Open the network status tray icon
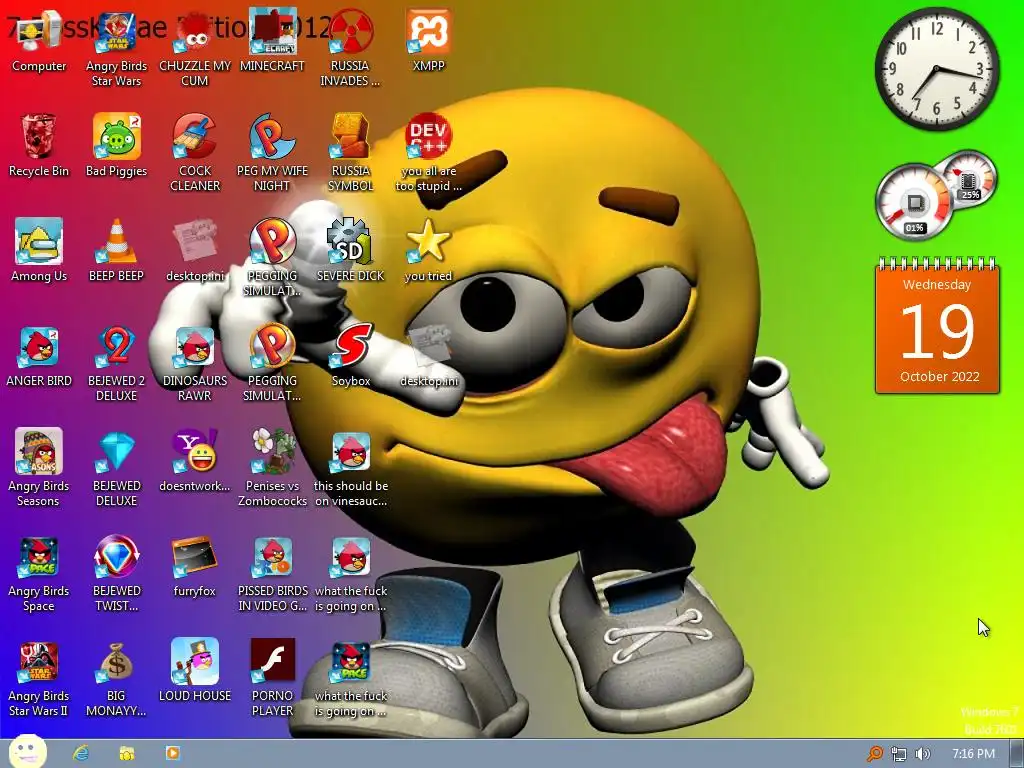Viewport: 1024px width, 768px height. (x=899, y=754)
